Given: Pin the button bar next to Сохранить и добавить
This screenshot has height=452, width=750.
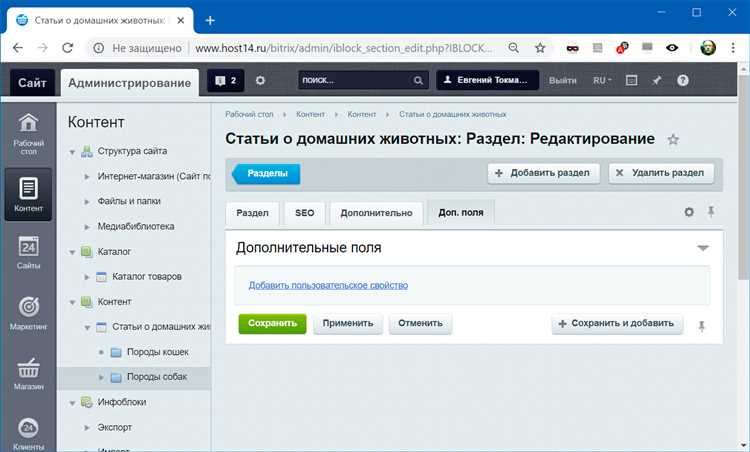Looking at the screenshot, I should (702, 326).
